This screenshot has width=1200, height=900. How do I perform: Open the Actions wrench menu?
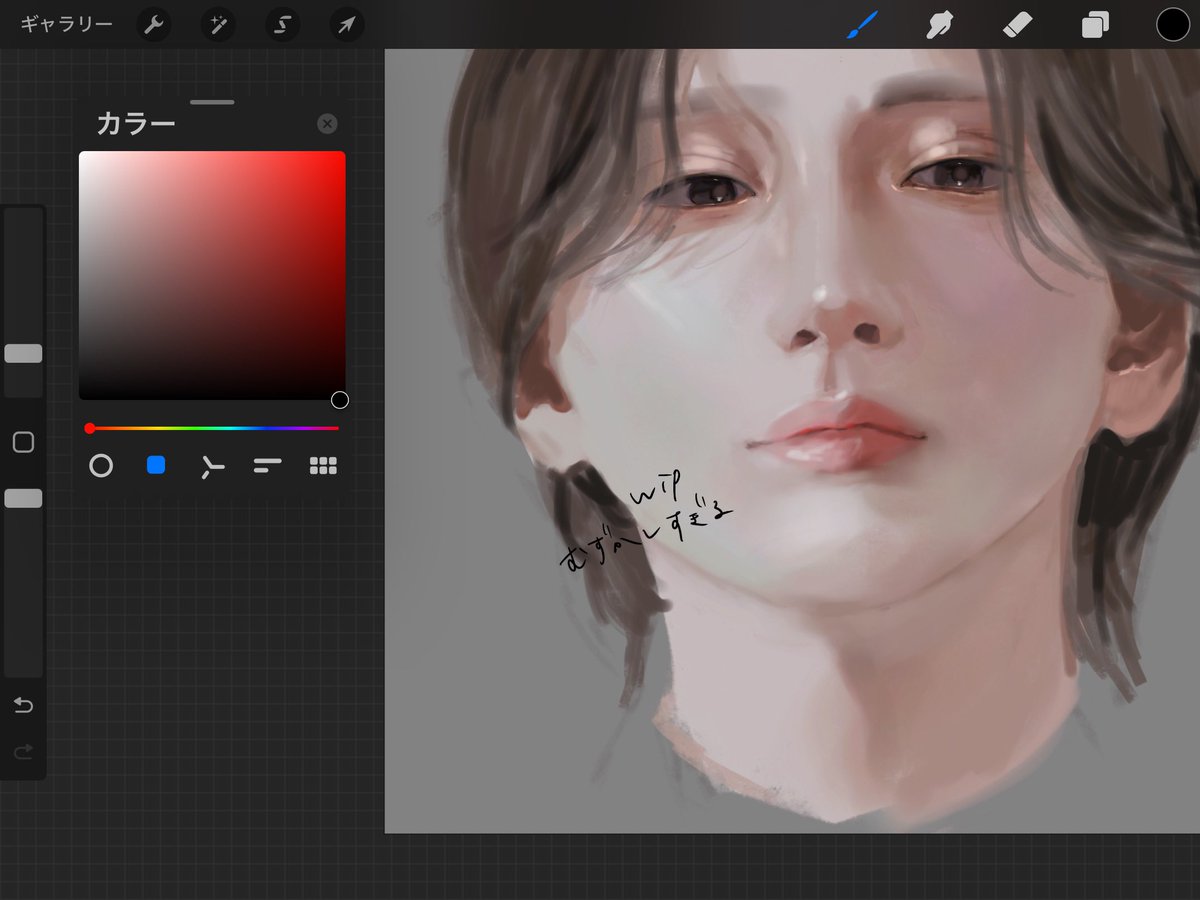(x=153, y=25)
